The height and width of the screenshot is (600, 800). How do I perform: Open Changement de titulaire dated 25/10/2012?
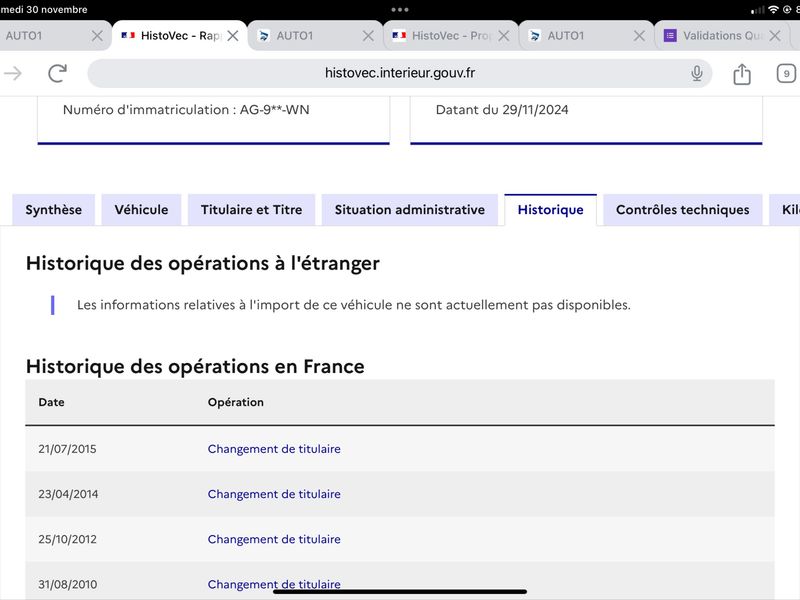point(274,539)
